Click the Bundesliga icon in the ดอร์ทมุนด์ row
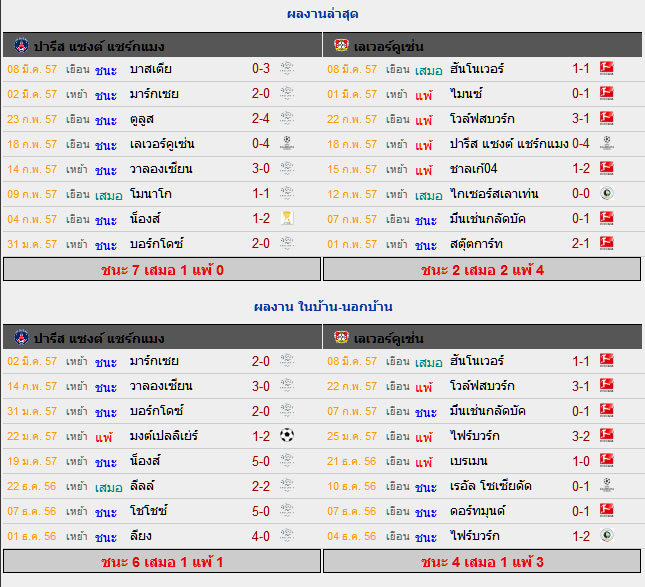This screenshot has height=587, width=645. (607, 510)
